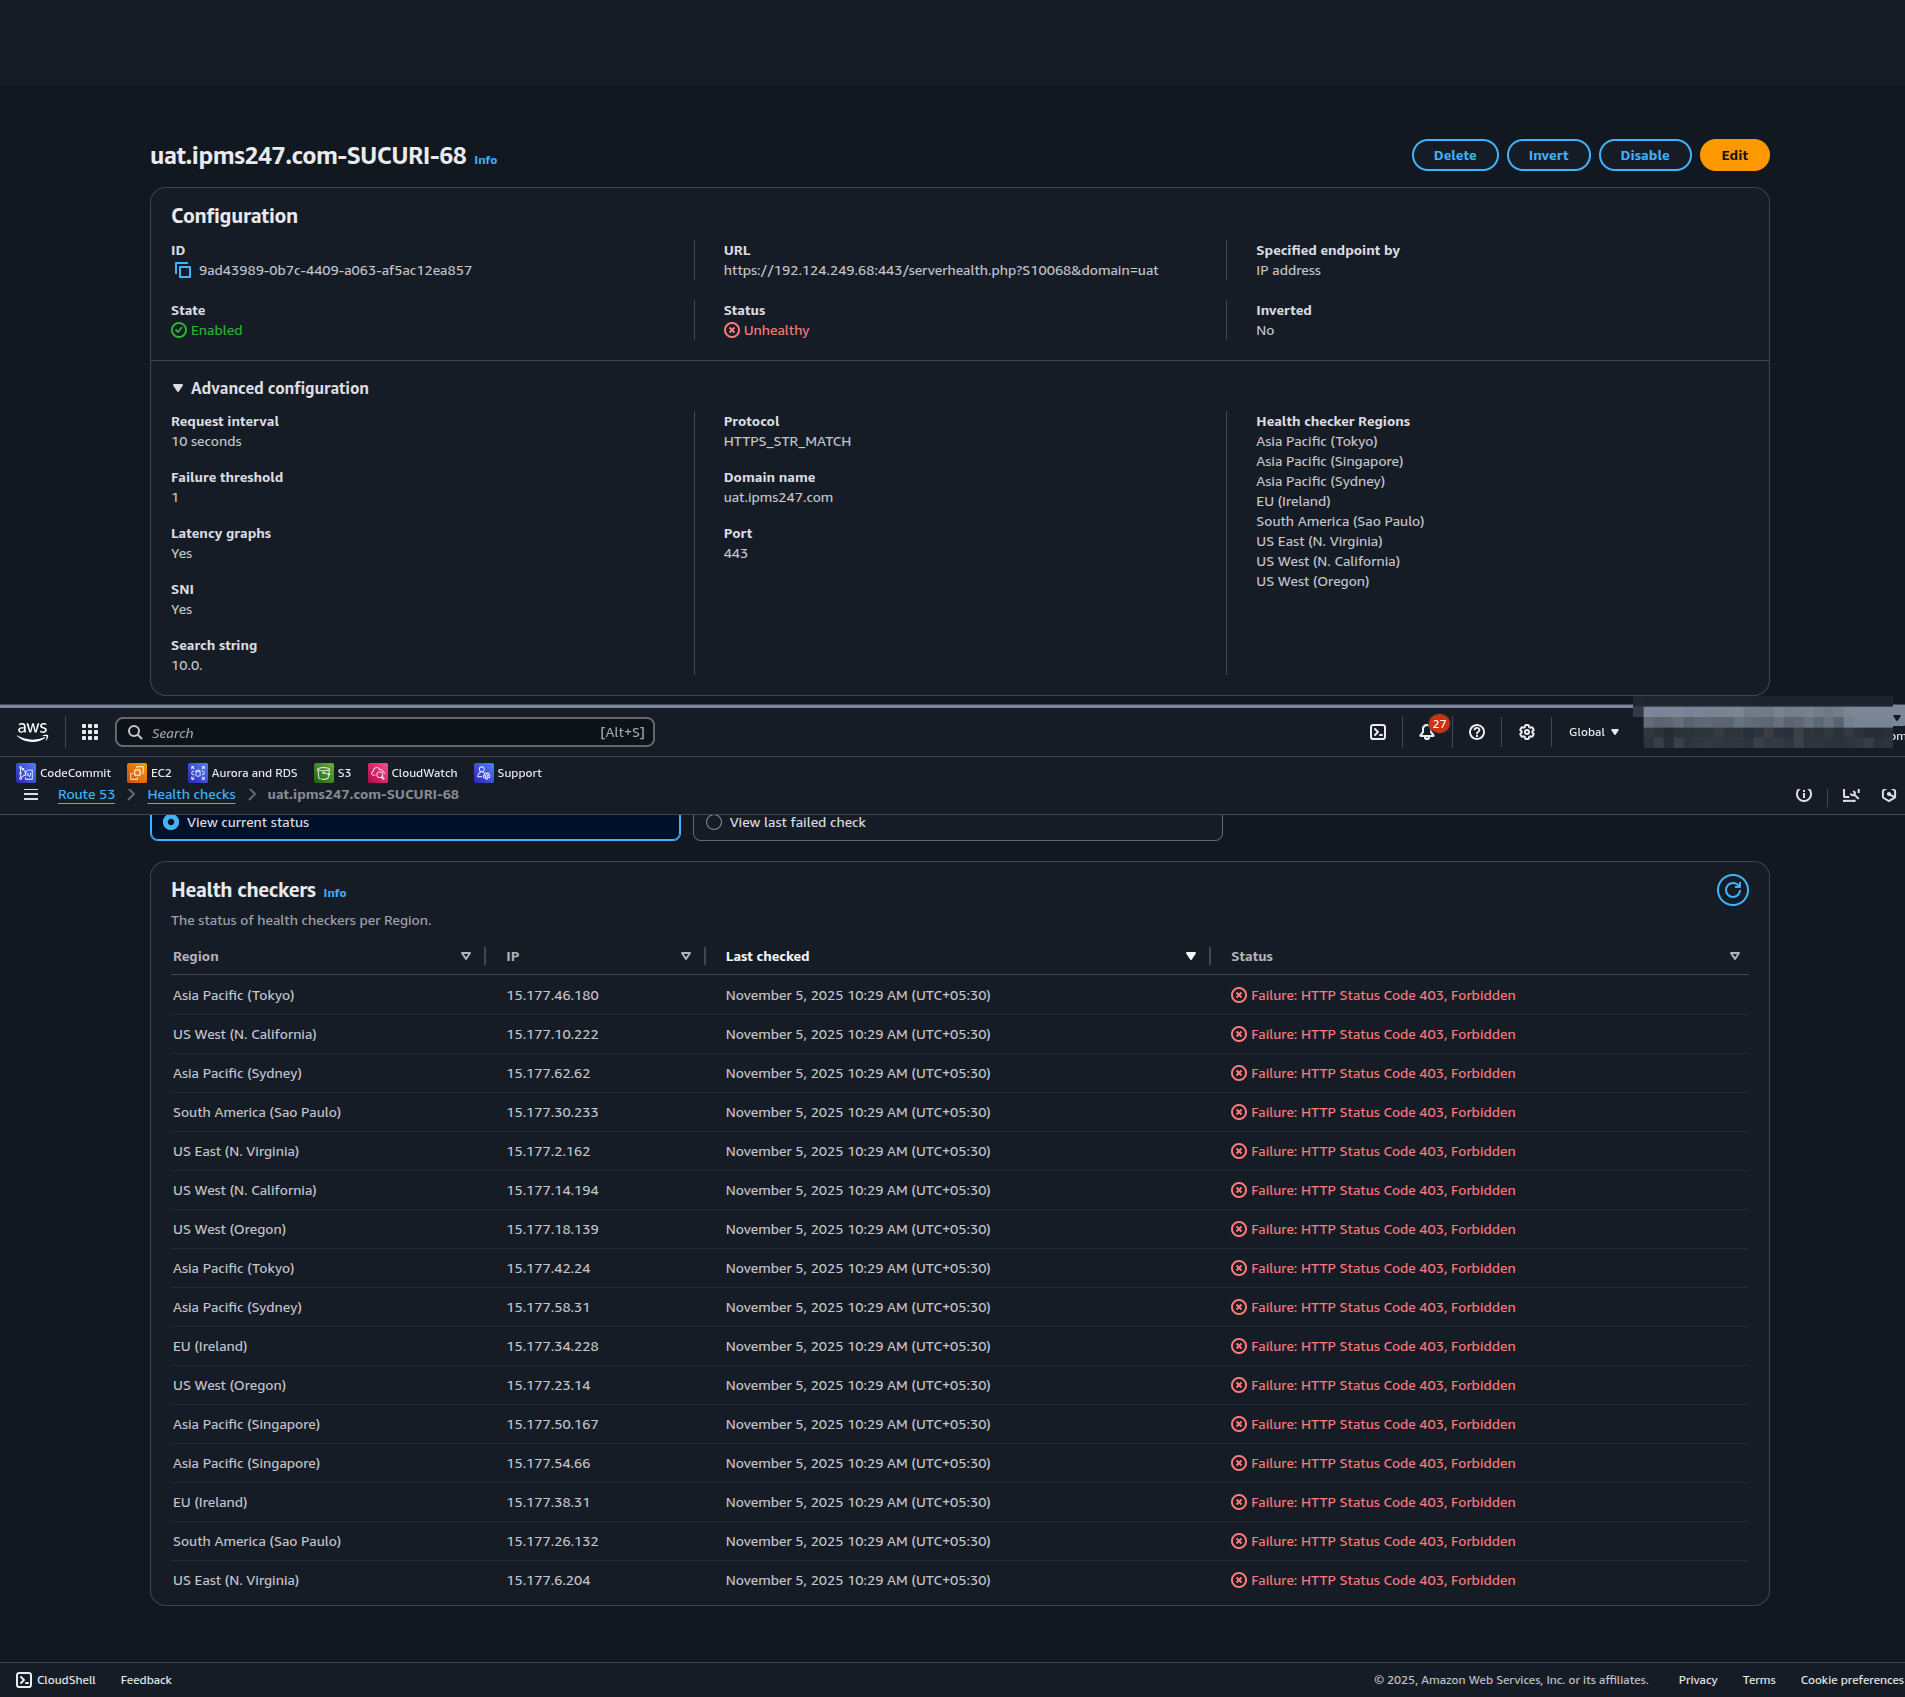Refresh the Health checkers table
The height and width of the screenshot is (1697, 1905).
tap(1733, 890)
